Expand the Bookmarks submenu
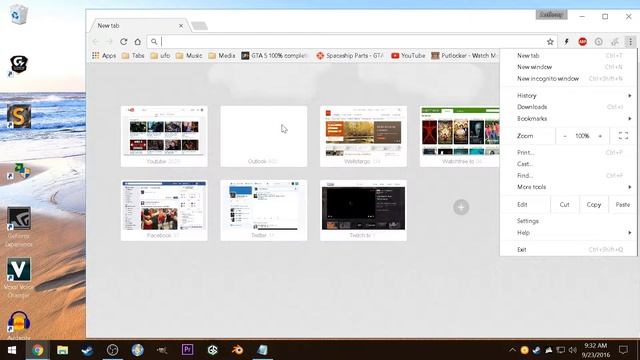The height and width of the screenshot is (360, 640). [568, 119]
